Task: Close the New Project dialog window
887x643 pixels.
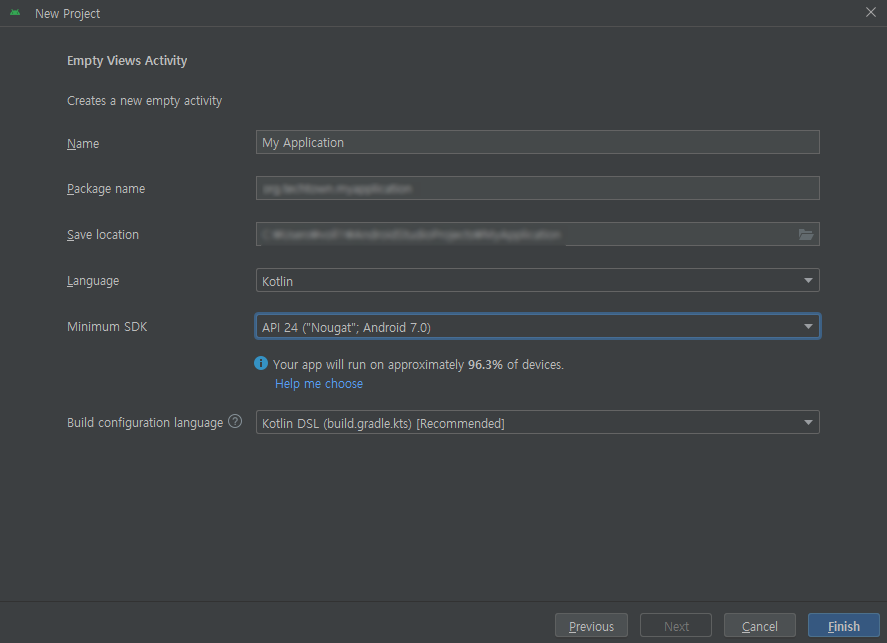Action: point(870,12)
